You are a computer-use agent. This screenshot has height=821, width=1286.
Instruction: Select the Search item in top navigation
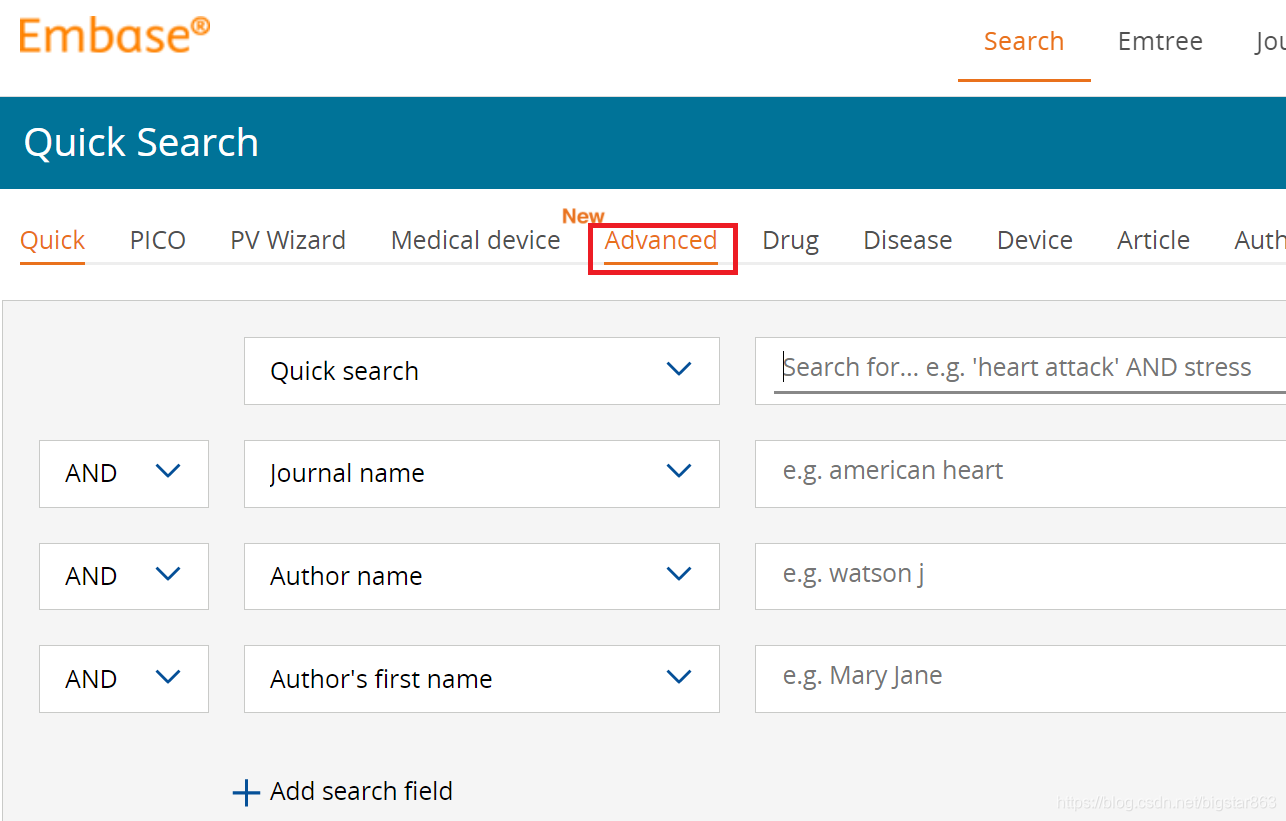[1024, 41]
